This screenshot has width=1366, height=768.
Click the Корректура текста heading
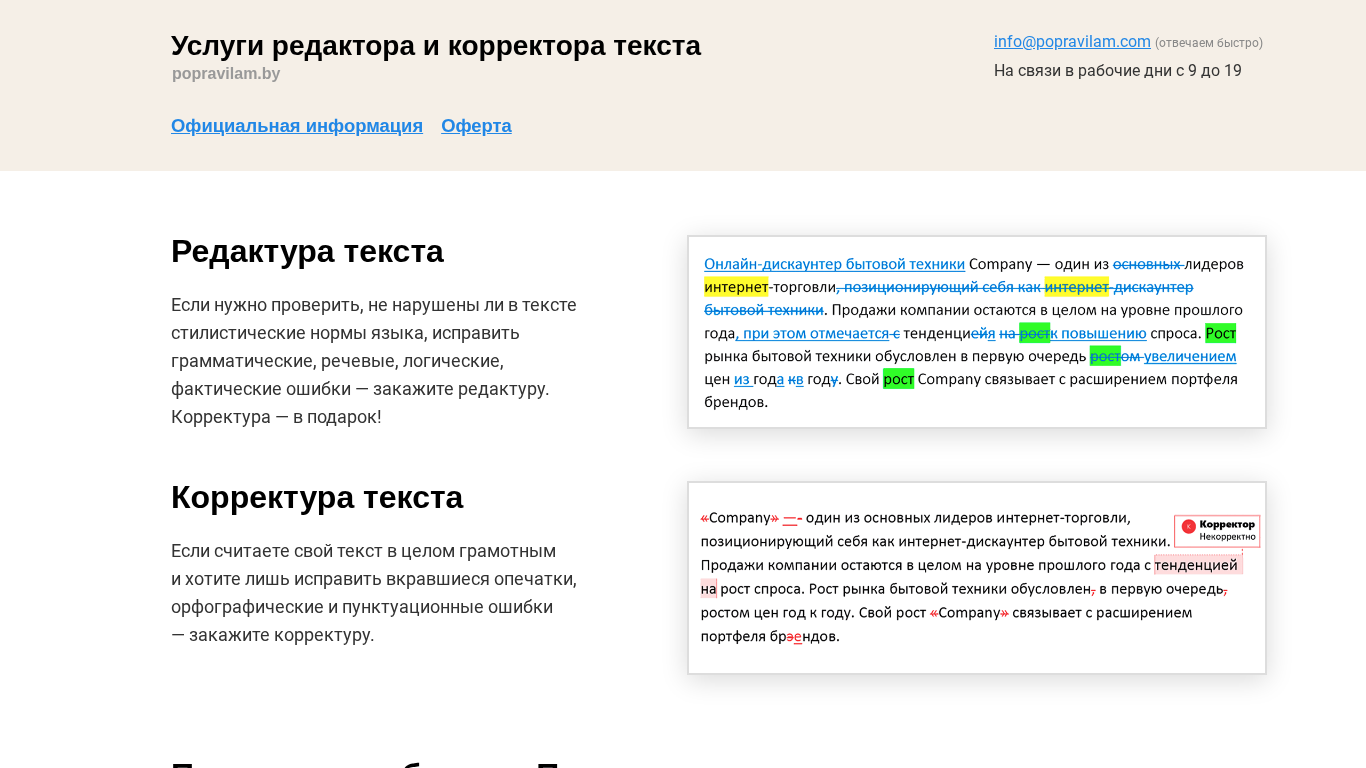coord(317,497)
